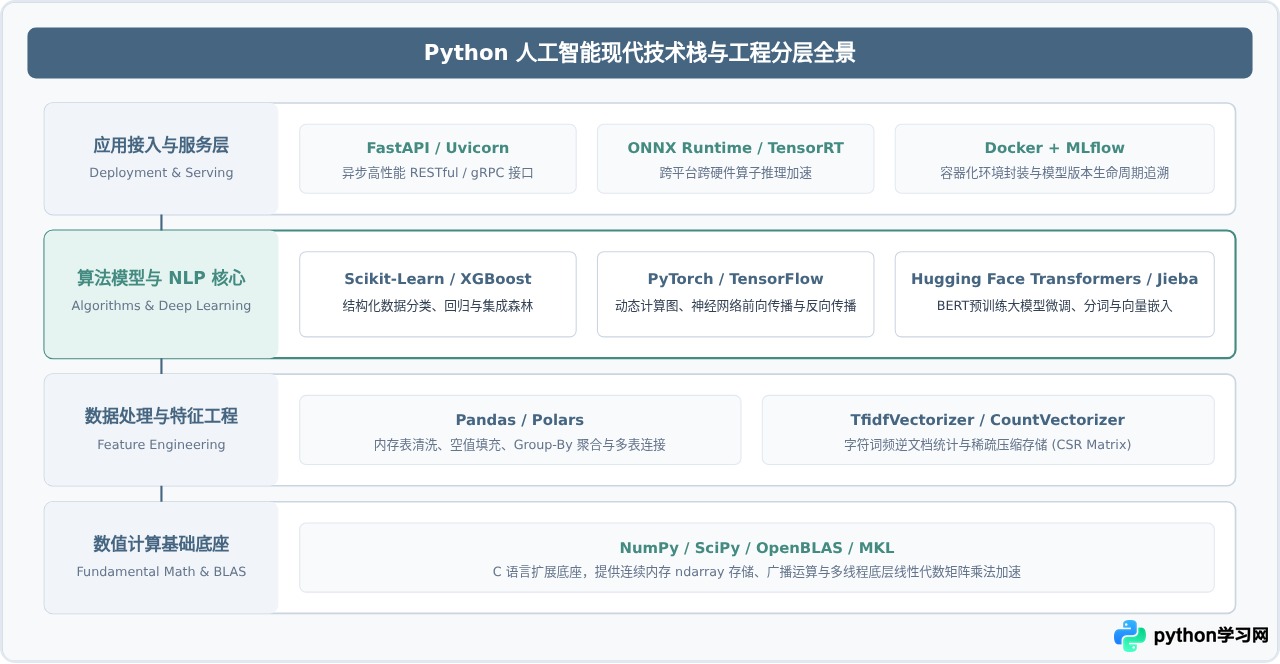This screenshot has height=664, width=1280.
Task: Click 'Deployment & Serving' subtitle
Action: tap(161, 173)
